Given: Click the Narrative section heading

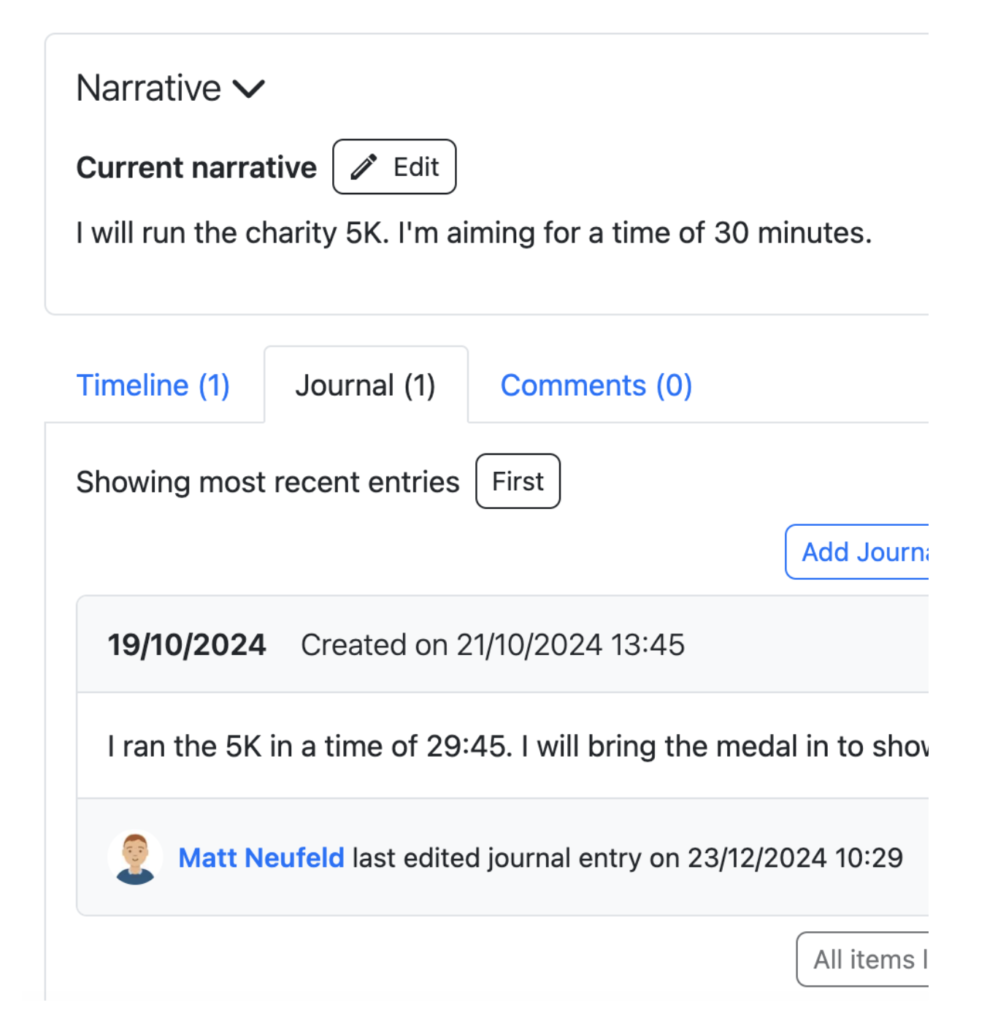Looking at the screenshot, I should pyautogui.click(x=149, y=89).
